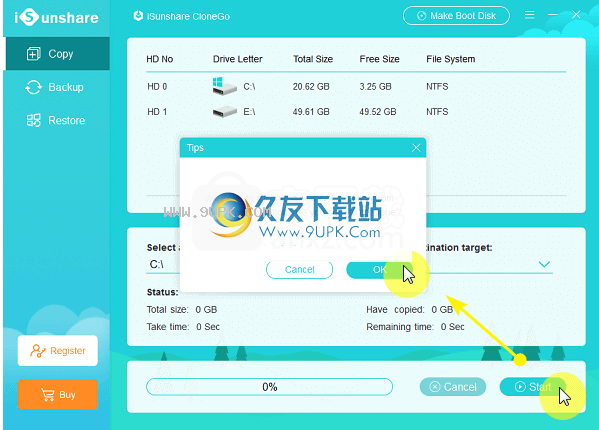The image size is (599, 430).
Task: Click the Total size 0 GB text
Action: click(182, 310)
